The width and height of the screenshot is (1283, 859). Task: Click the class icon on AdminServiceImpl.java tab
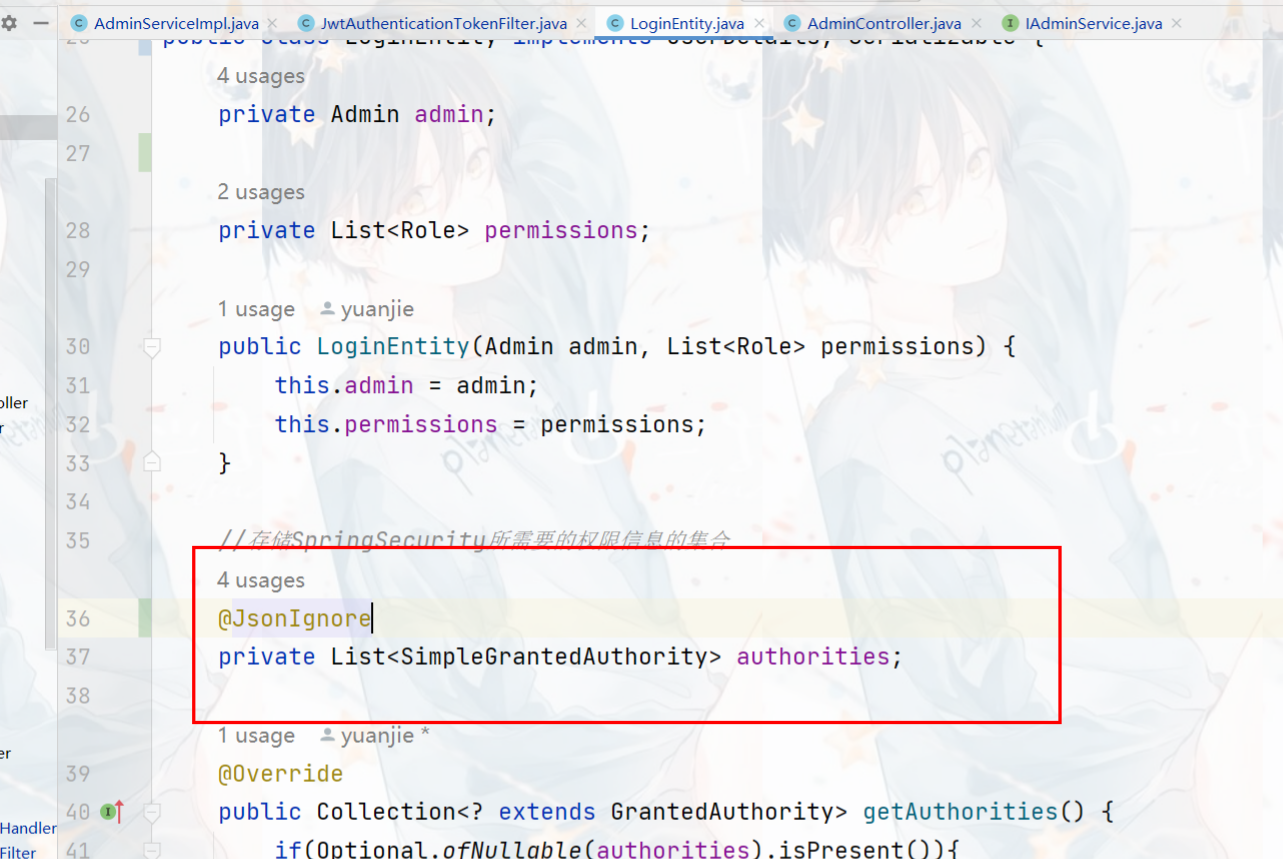[x=79, y=23]
